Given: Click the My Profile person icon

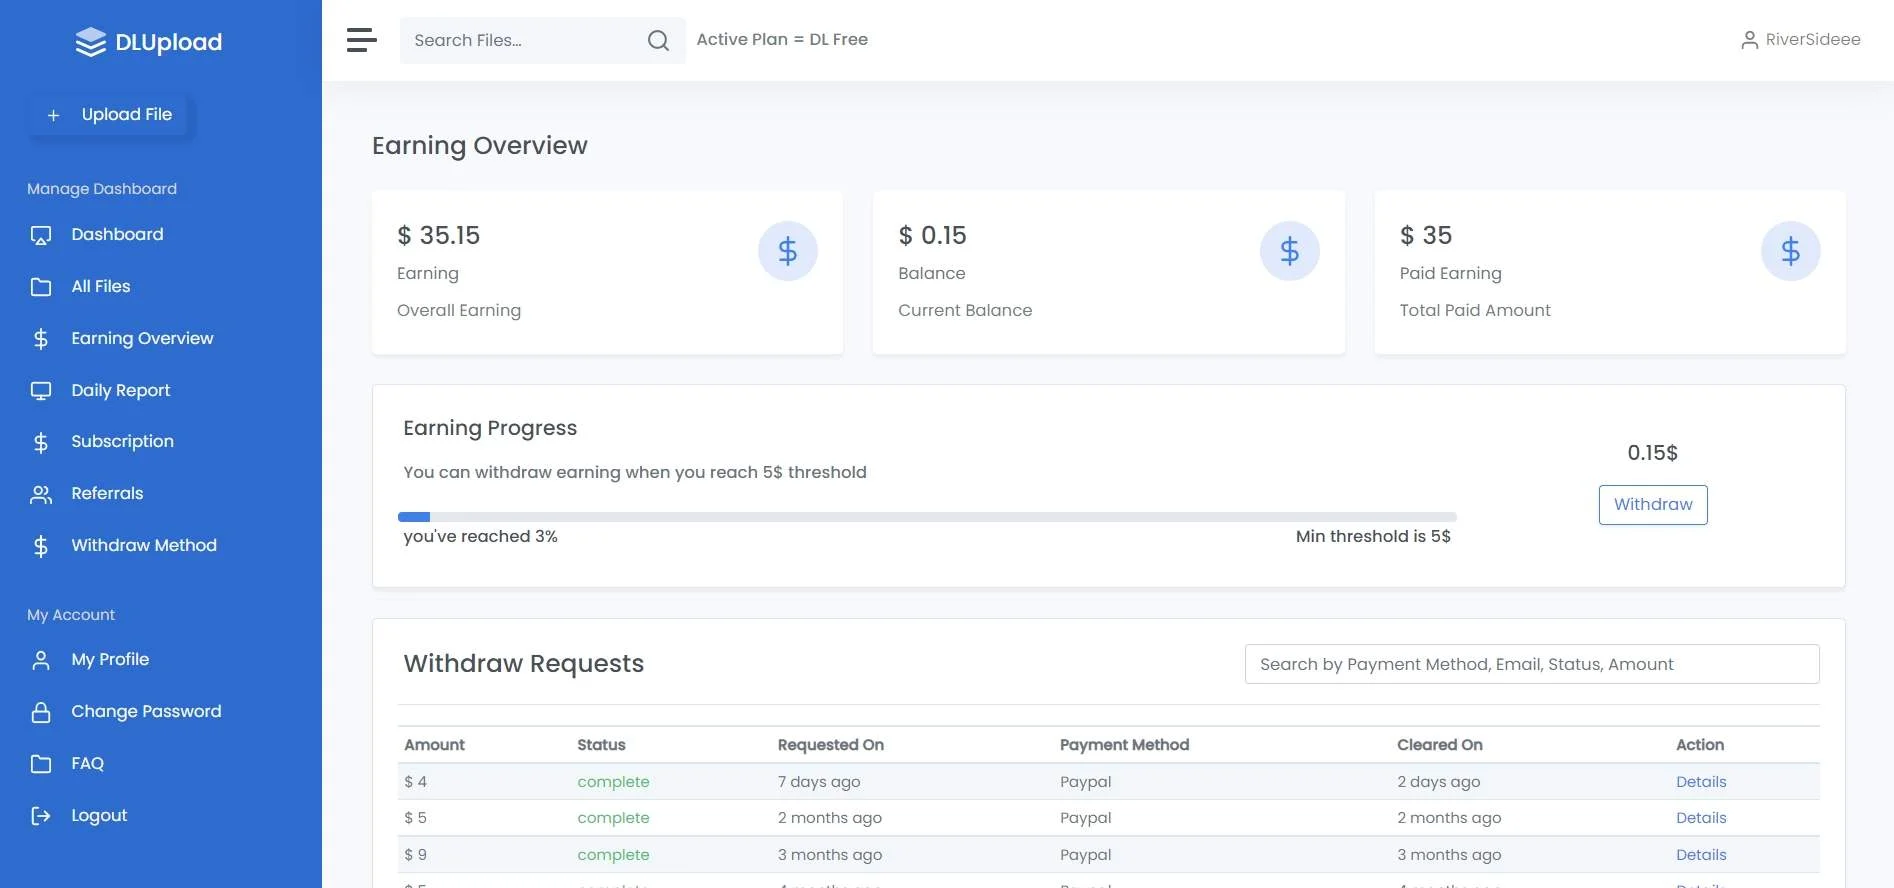Looking at the screenshot, I should coord(41,660).
